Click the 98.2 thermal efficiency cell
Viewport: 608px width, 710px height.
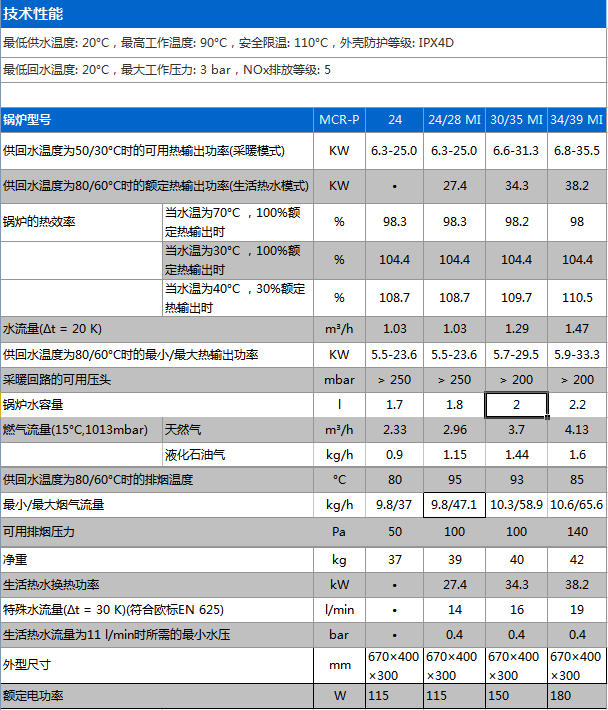(x=517, y=221)
